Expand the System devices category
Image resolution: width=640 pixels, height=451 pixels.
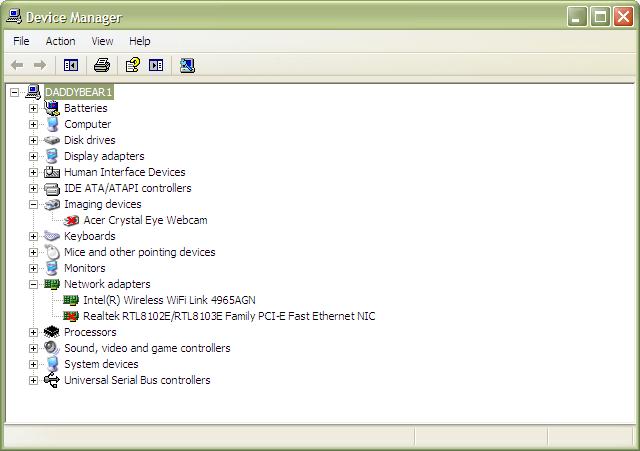(x=33, y=364)
